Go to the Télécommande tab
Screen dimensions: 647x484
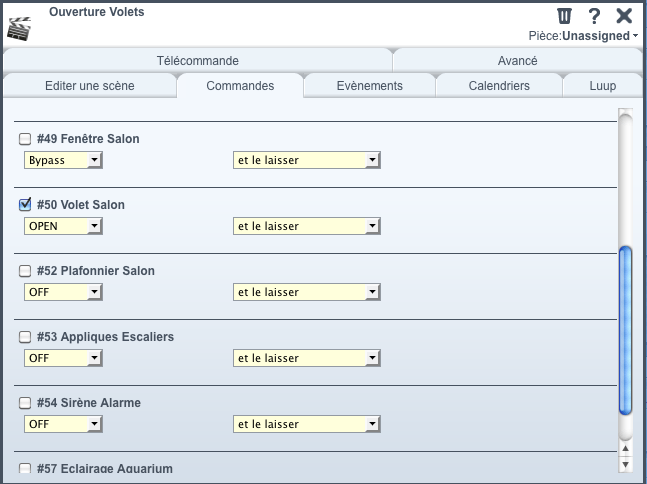tap(198, 61)
